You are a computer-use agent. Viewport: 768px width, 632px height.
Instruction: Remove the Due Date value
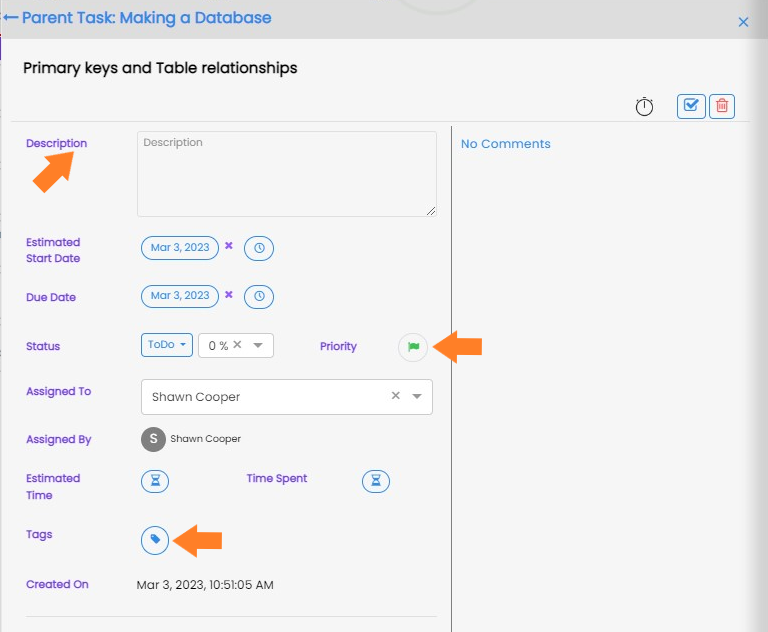pos(229,294)
